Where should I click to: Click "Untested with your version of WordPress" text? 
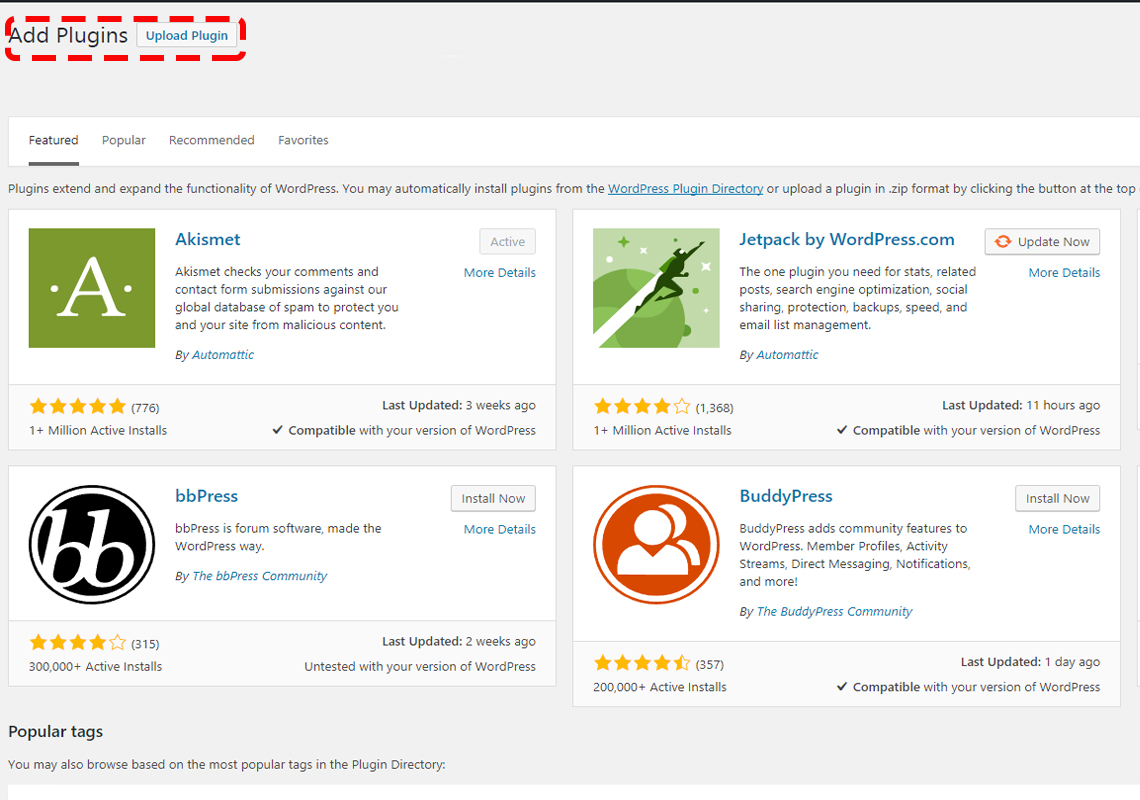pyautogui.click(x=420, y=667)
